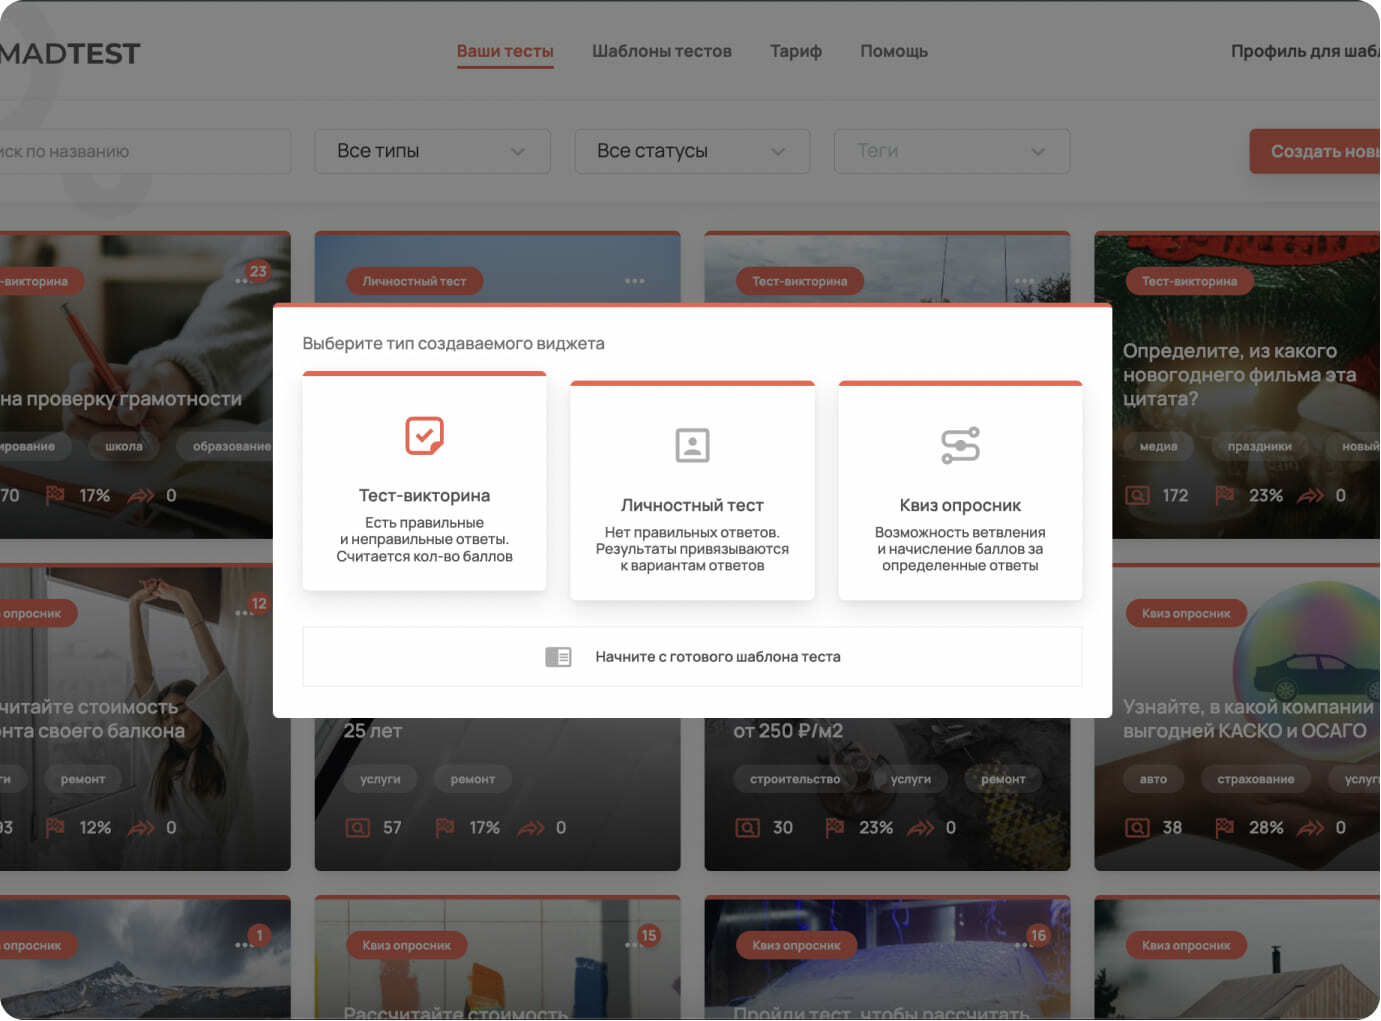Image resolution: width=1381 pixels, height=1021 pixels.
Task: Open Шаблоны тестов tab
Action: pos(662,51)
